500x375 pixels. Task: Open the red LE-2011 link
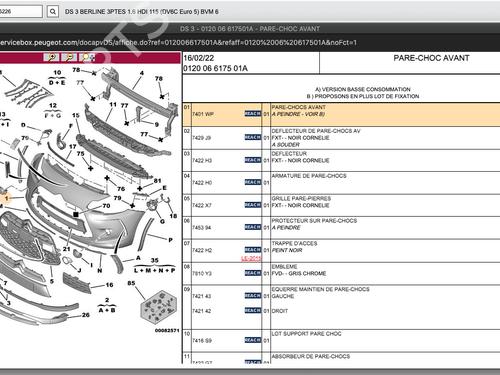tap(251, 258)
